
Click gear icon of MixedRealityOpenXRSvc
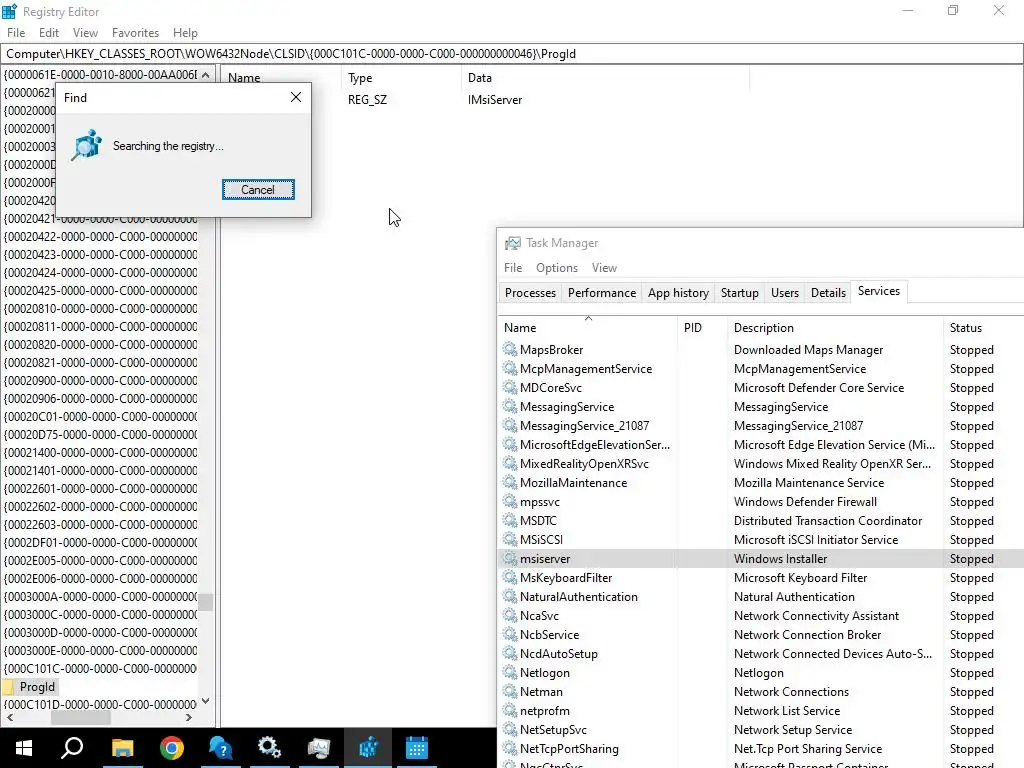(x=510, y=463)
